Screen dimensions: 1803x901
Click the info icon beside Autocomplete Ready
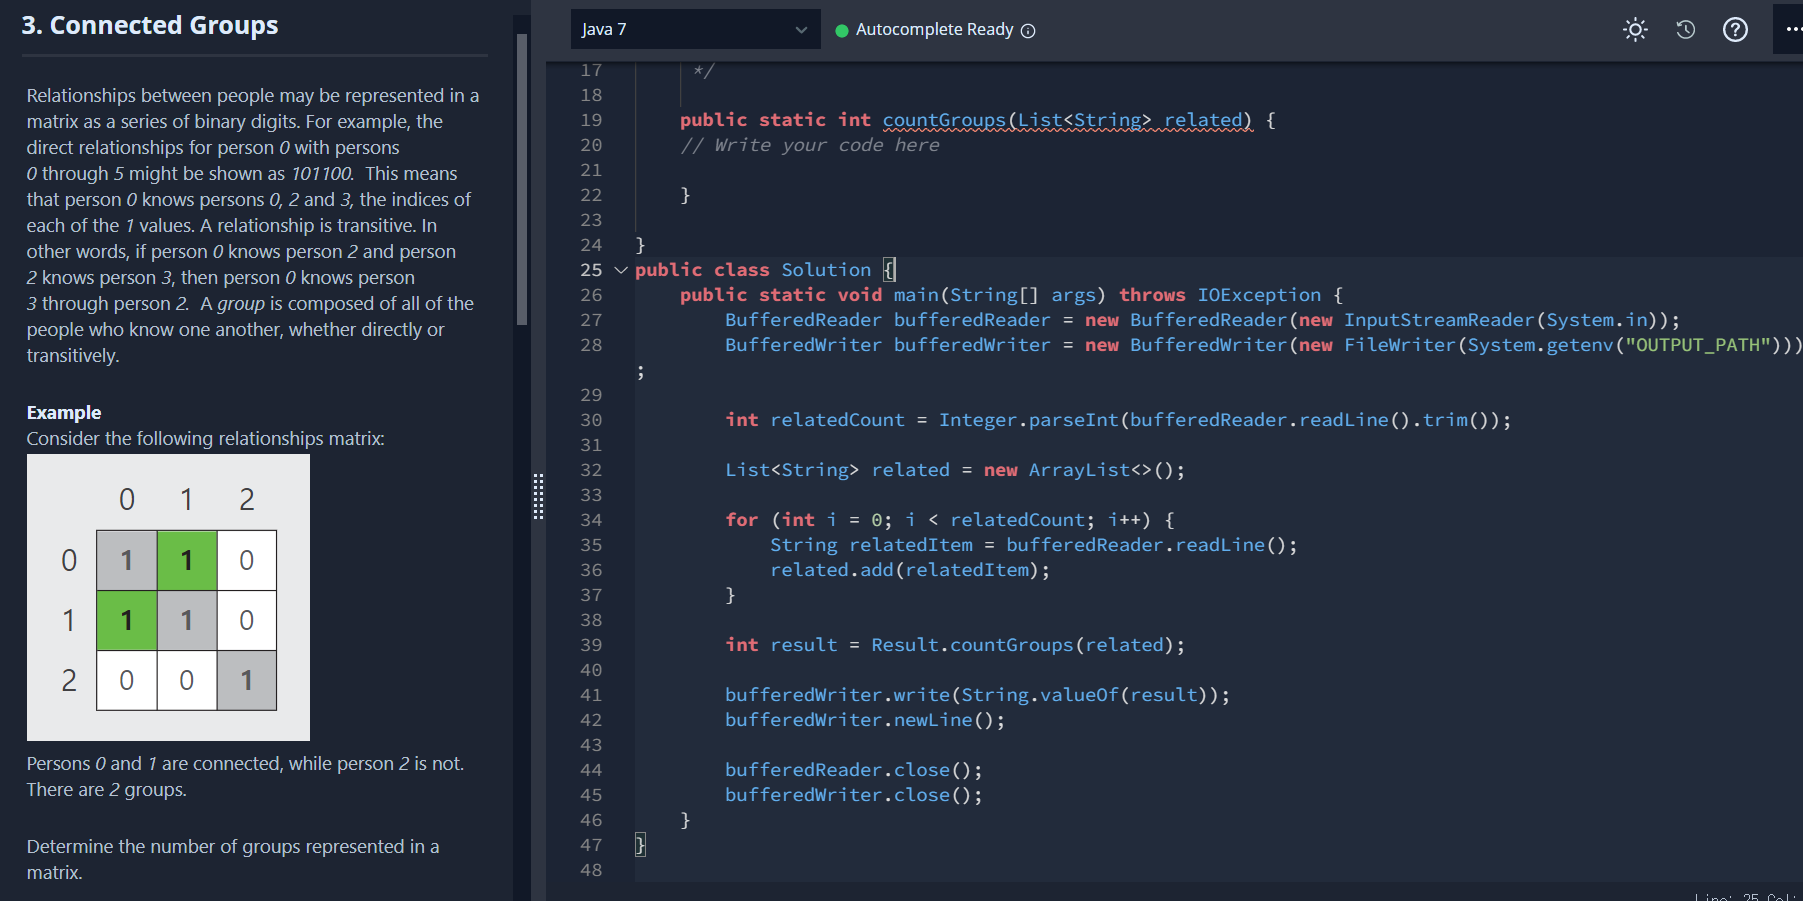tap(1027, 30)
